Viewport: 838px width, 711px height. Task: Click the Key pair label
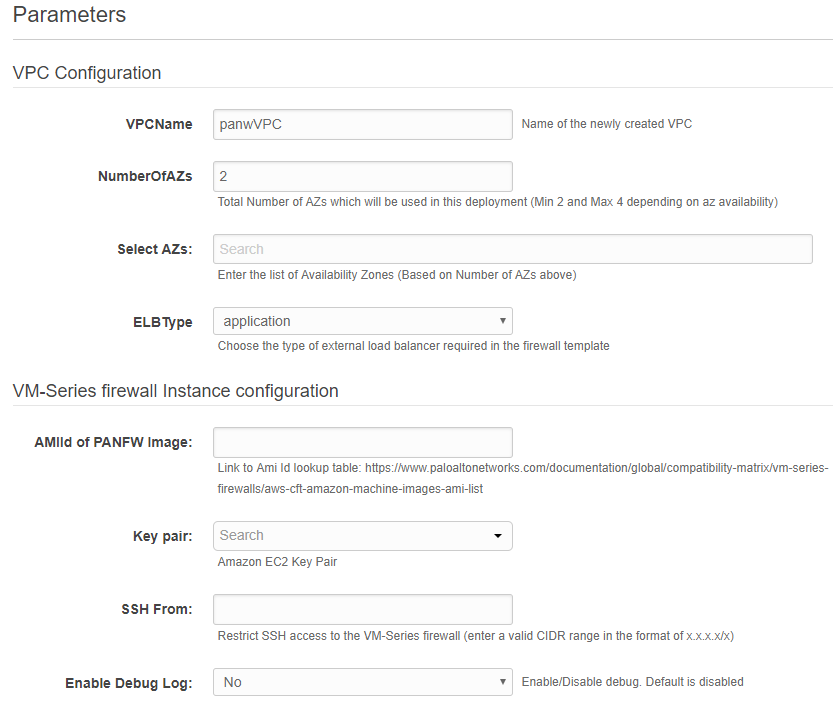click(x=163, y=536)
